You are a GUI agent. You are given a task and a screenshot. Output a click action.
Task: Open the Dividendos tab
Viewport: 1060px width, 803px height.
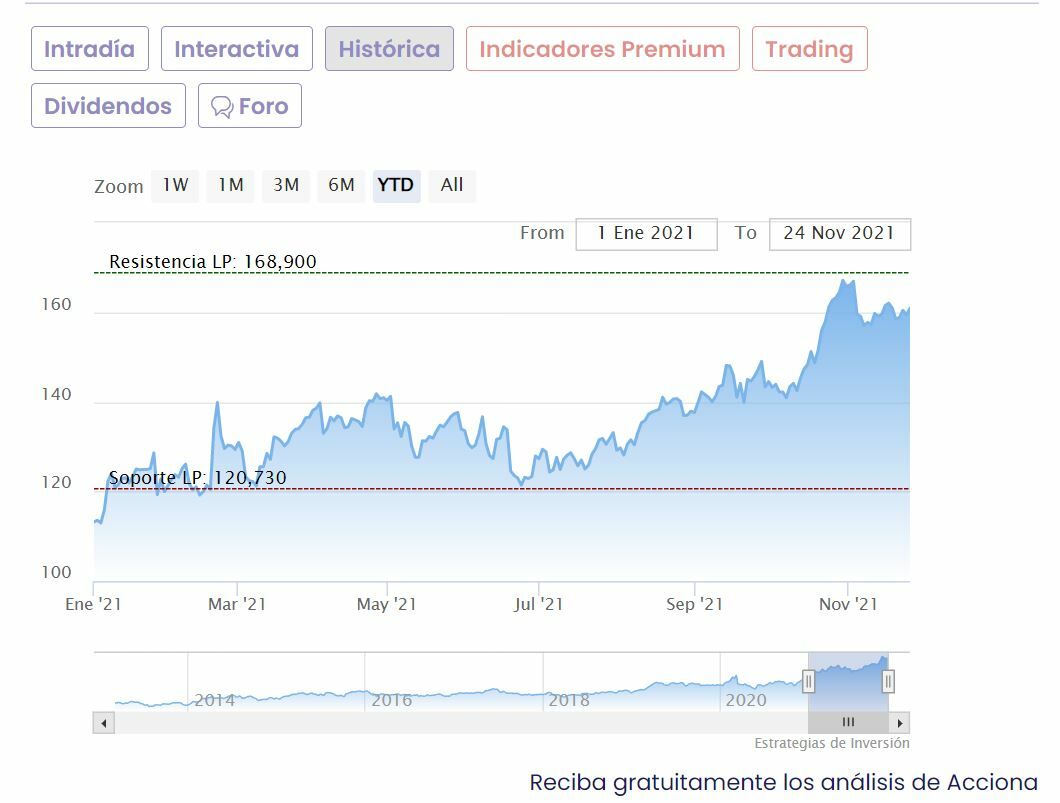pos(108,106)
